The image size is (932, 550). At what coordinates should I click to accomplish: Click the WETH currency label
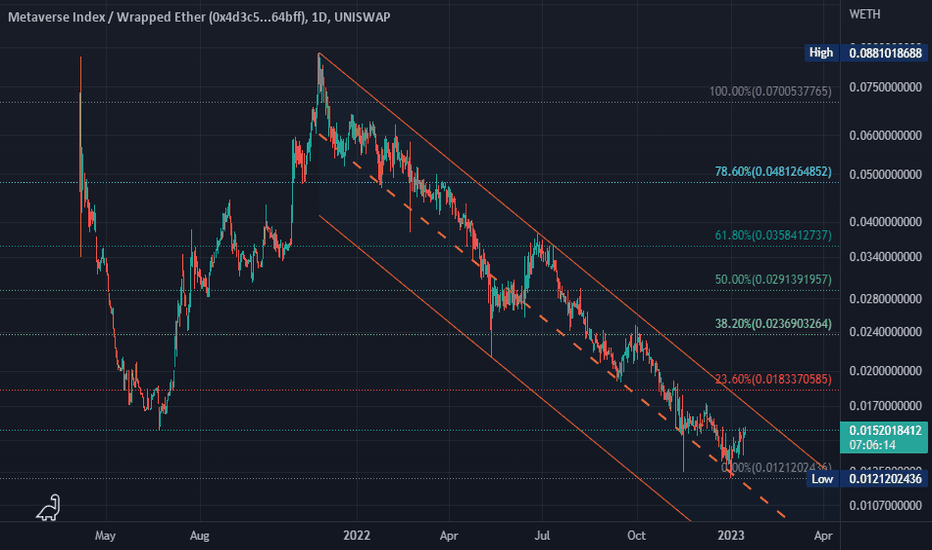point(864,14)
